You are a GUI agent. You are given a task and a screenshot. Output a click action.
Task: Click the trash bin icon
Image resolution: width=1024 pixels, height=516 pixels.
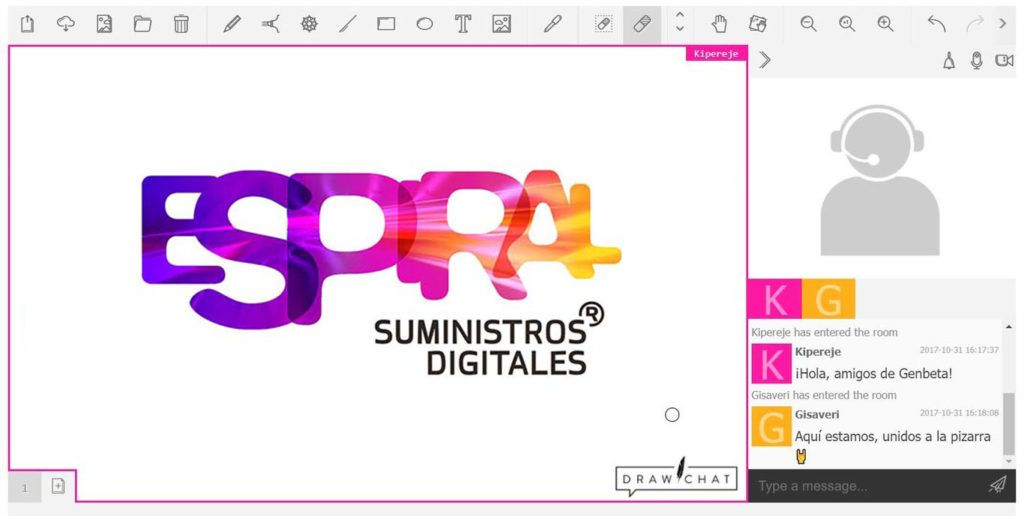click(181, 24)
